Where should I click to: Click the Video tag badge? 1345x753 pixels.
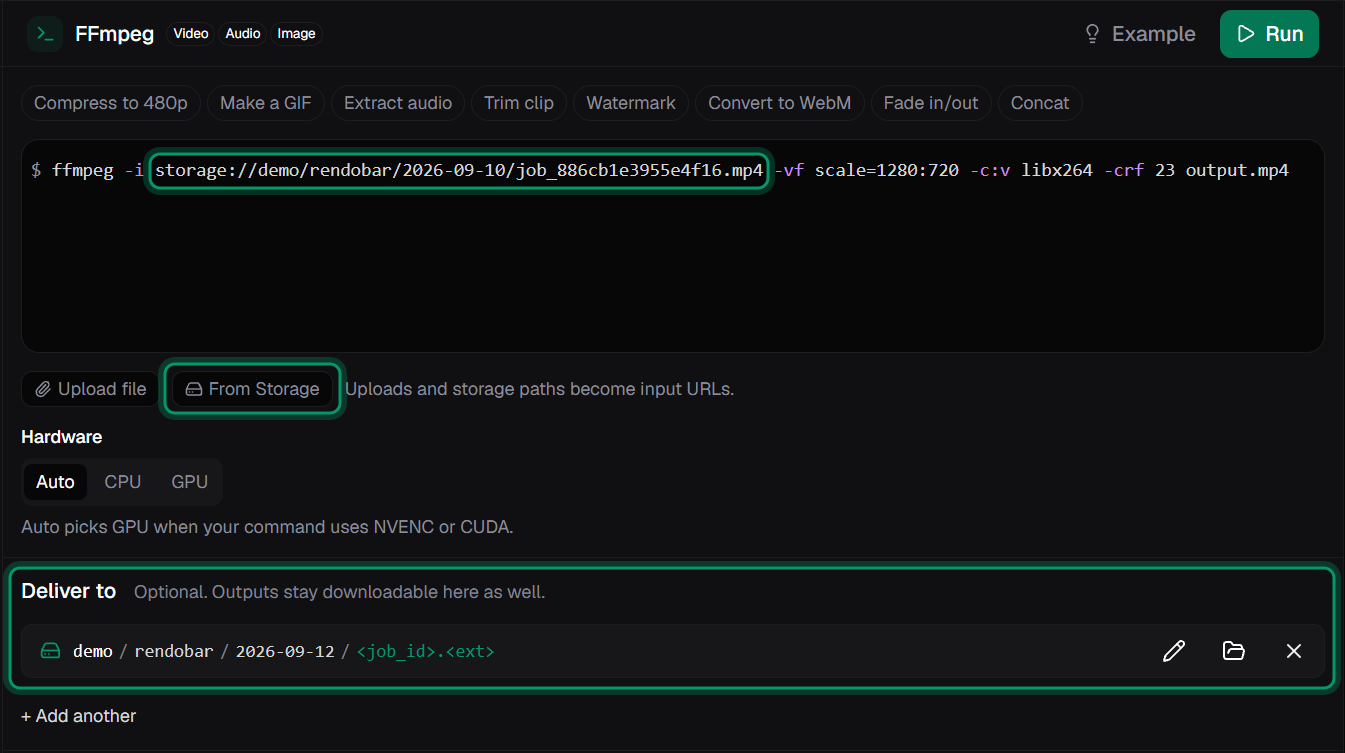[x=191, y=34]
